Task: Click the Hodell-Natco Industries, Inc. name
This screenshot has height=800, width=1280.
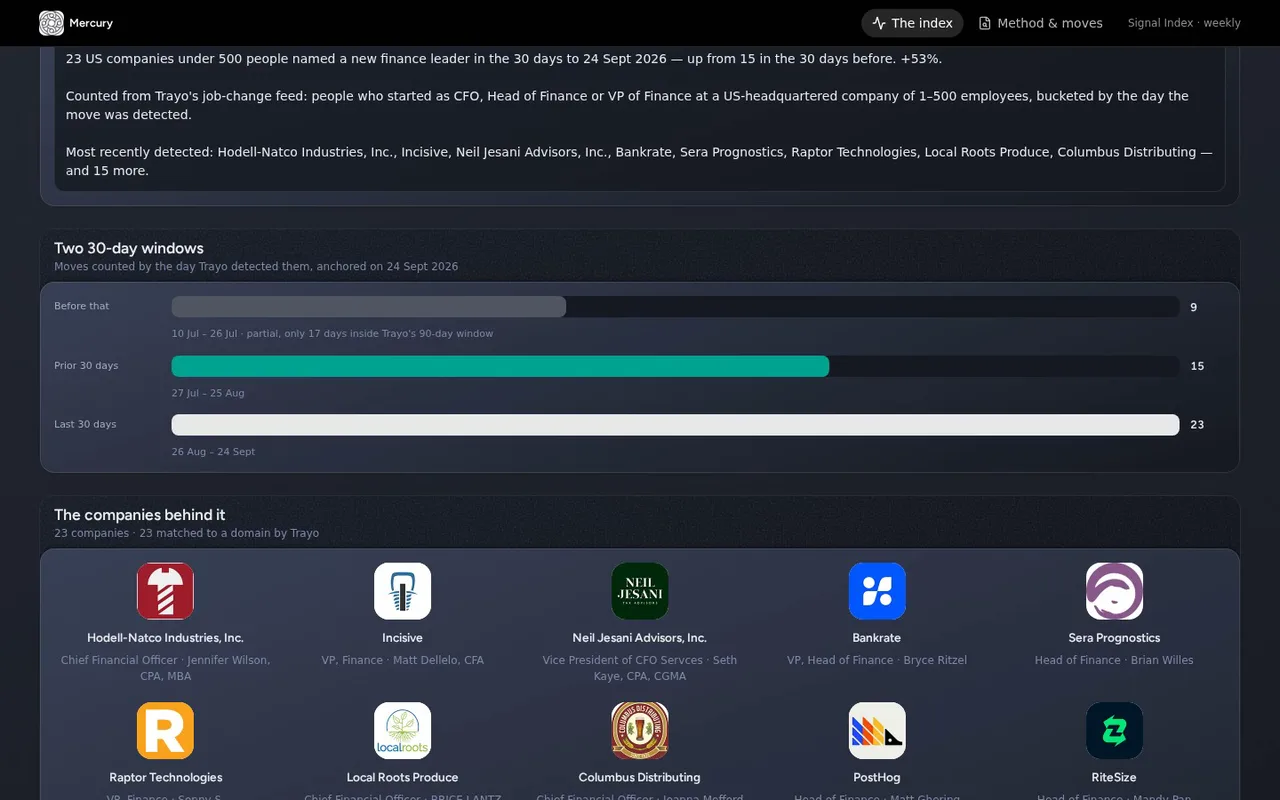Action: [165, 638]
